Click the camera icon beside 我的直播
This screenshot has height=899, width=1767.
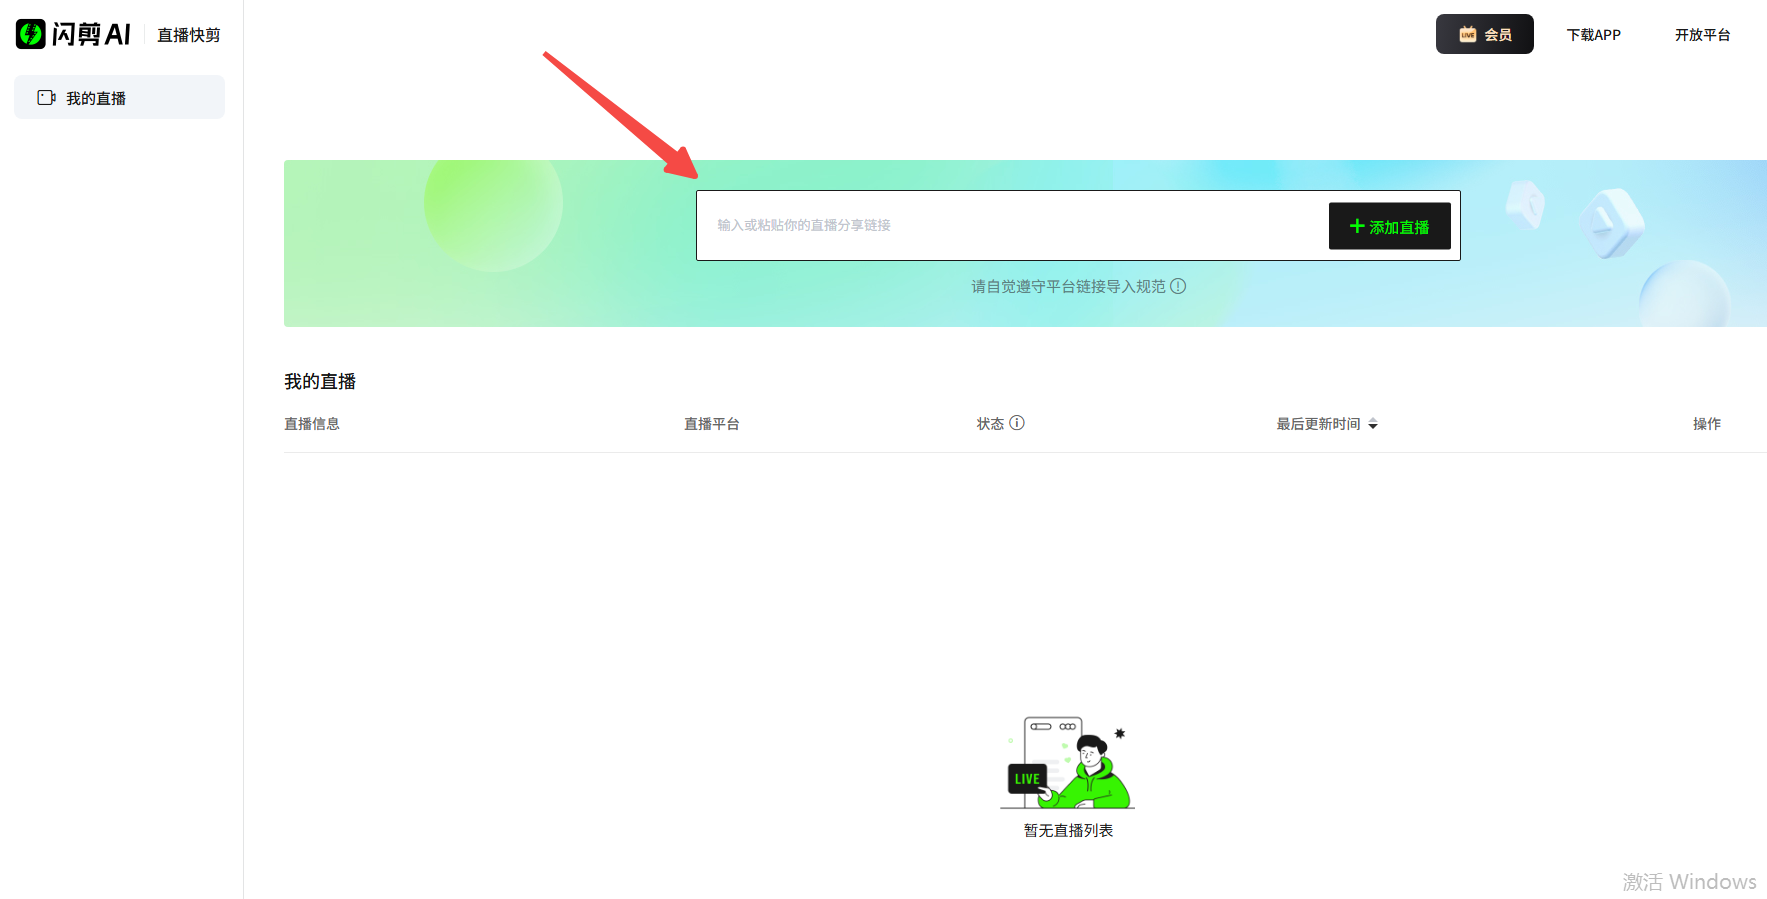coord(46,98)
